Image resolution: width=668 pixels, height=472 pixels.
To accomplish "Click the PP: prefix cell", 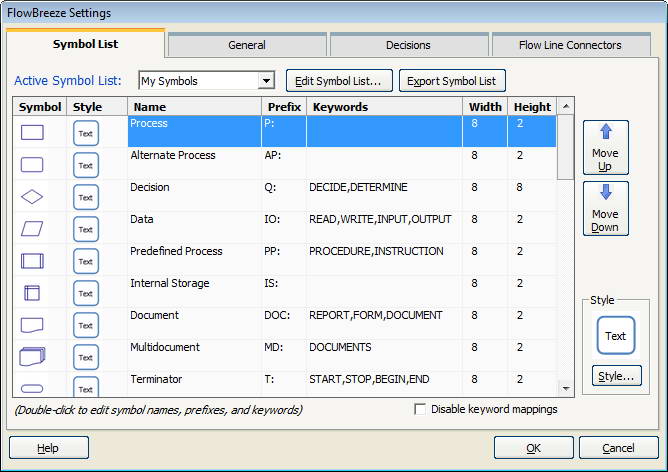I will point(284,259).
